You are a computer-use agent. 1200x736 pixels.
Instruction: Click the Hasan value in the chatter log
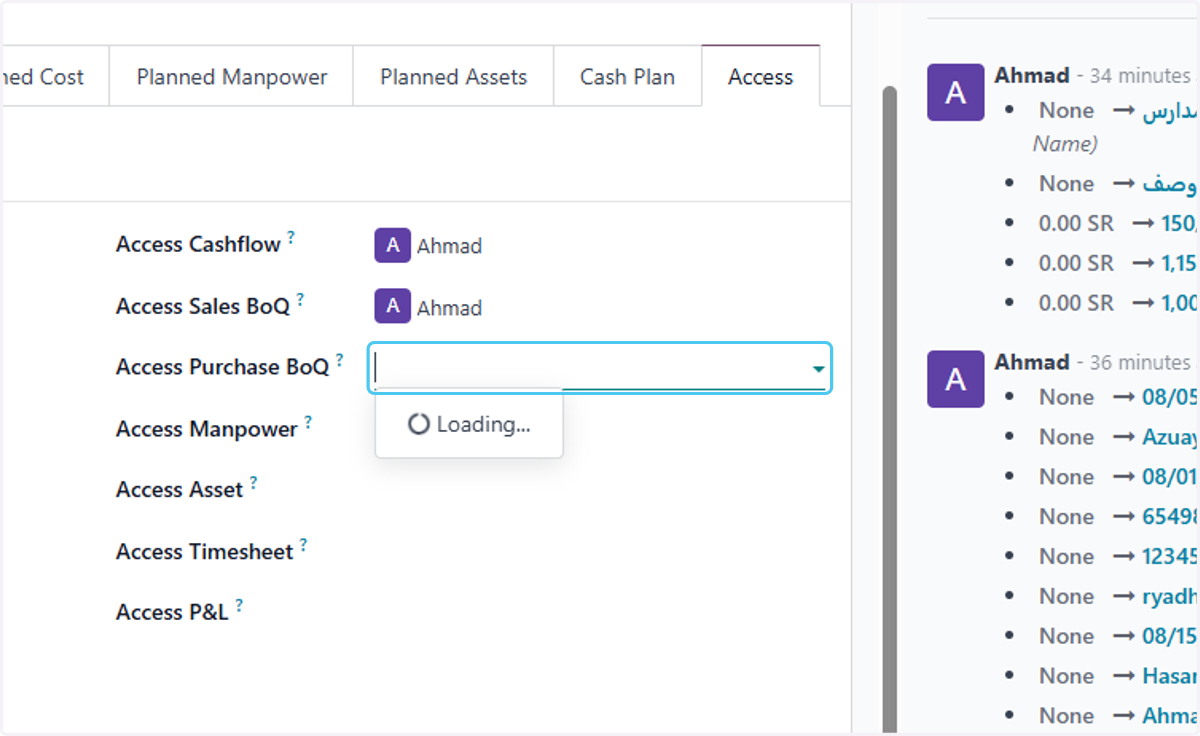[x=1170, y=676]
